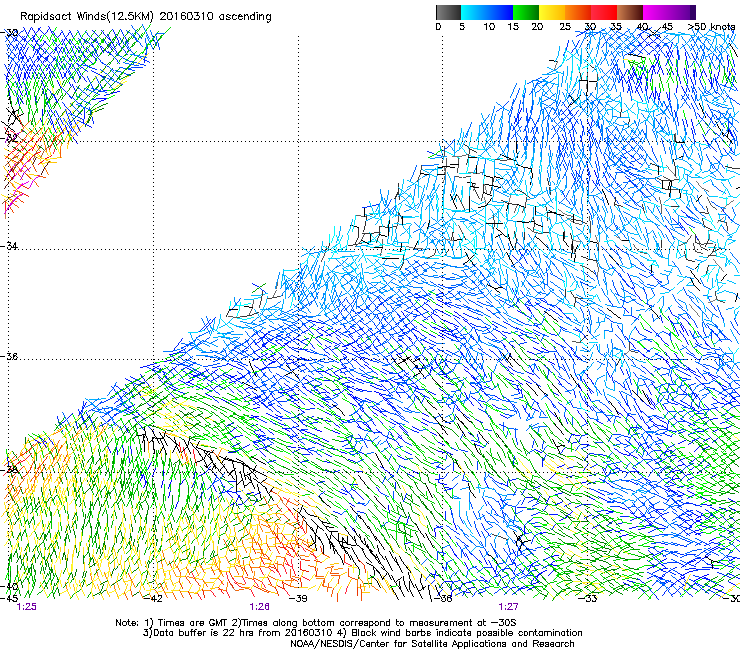Click the yellow 20-25 knots legend segment
The image size is (740, 650).
pos(552,12)
